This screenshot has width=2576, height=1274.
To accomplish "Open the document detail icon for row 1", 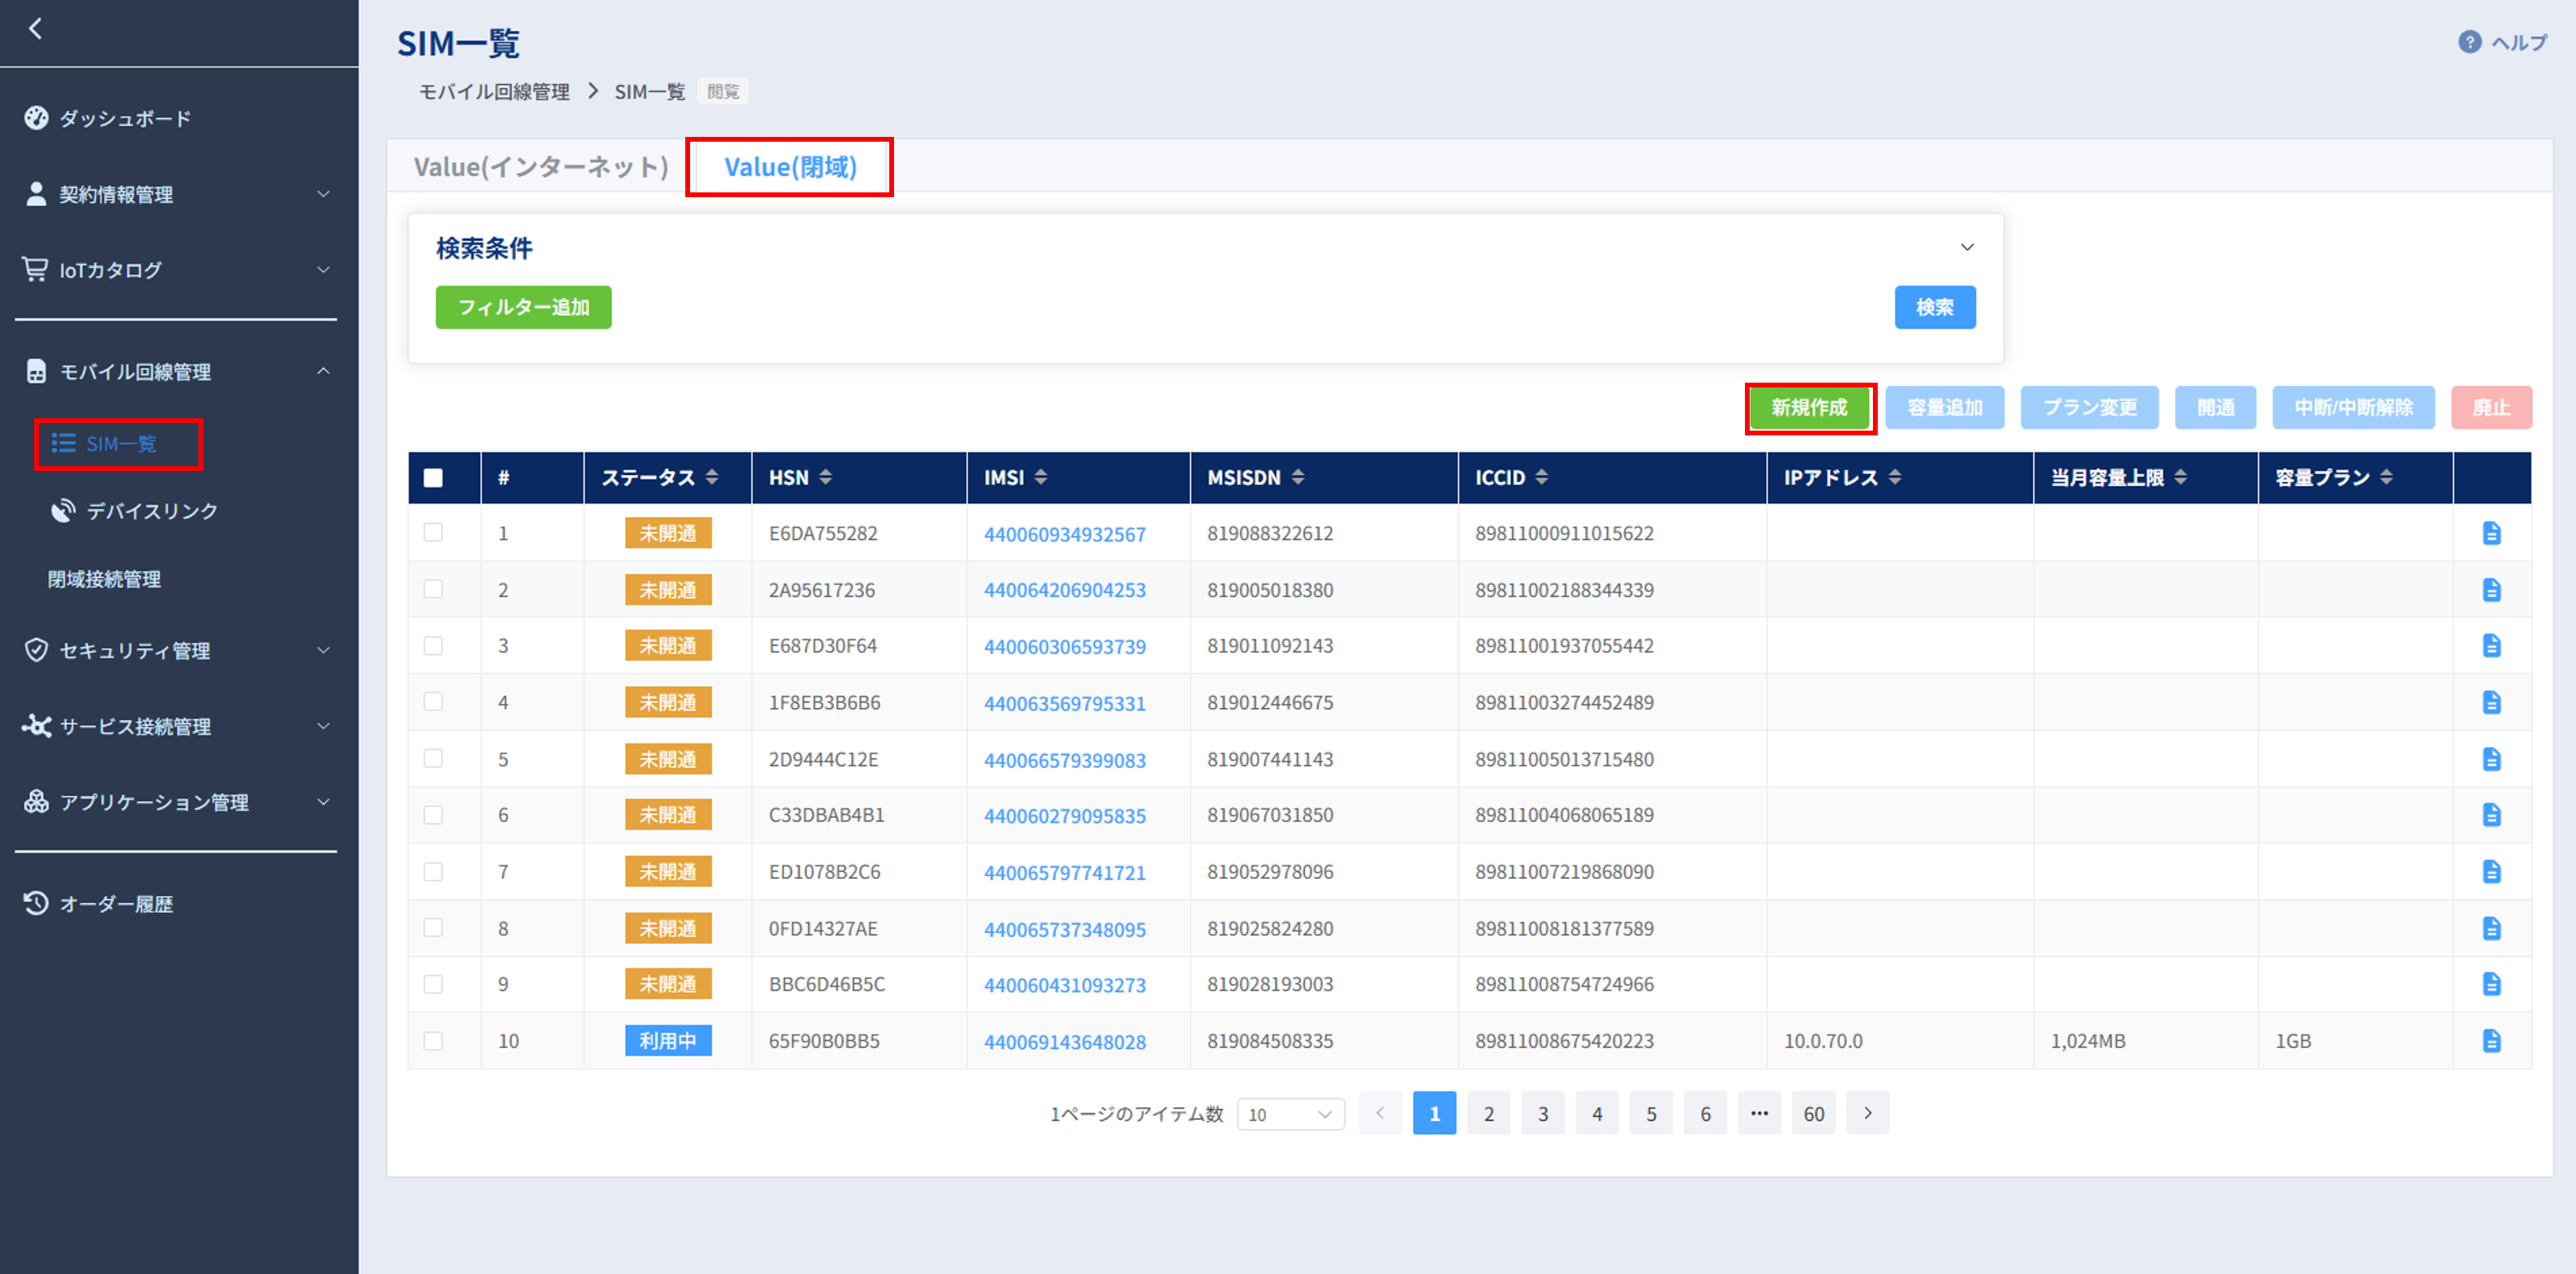I will [2491, 533].
